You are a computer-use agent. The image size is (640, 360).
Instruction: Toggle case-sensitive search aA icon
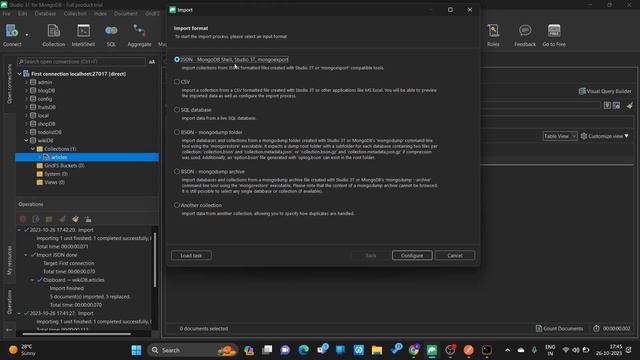click(152, 62)
